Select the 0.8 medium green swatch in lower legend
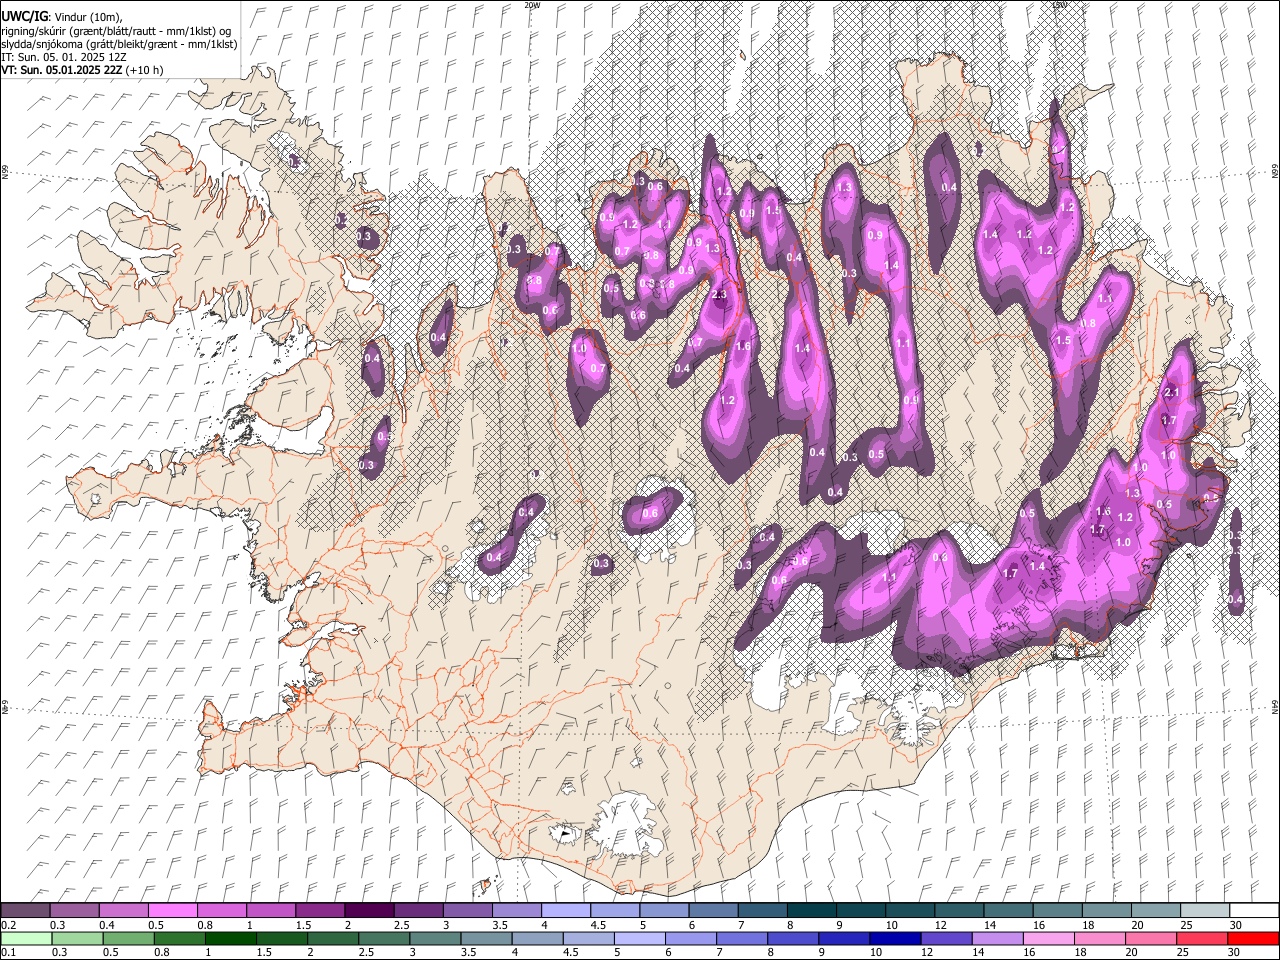 (x=179, y=938)
